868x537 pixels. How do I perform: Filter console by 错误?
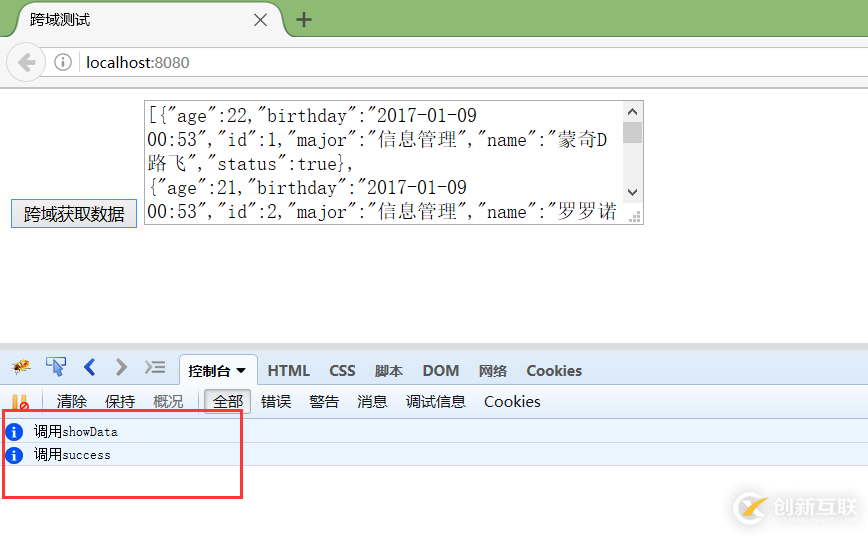(276, 401)
